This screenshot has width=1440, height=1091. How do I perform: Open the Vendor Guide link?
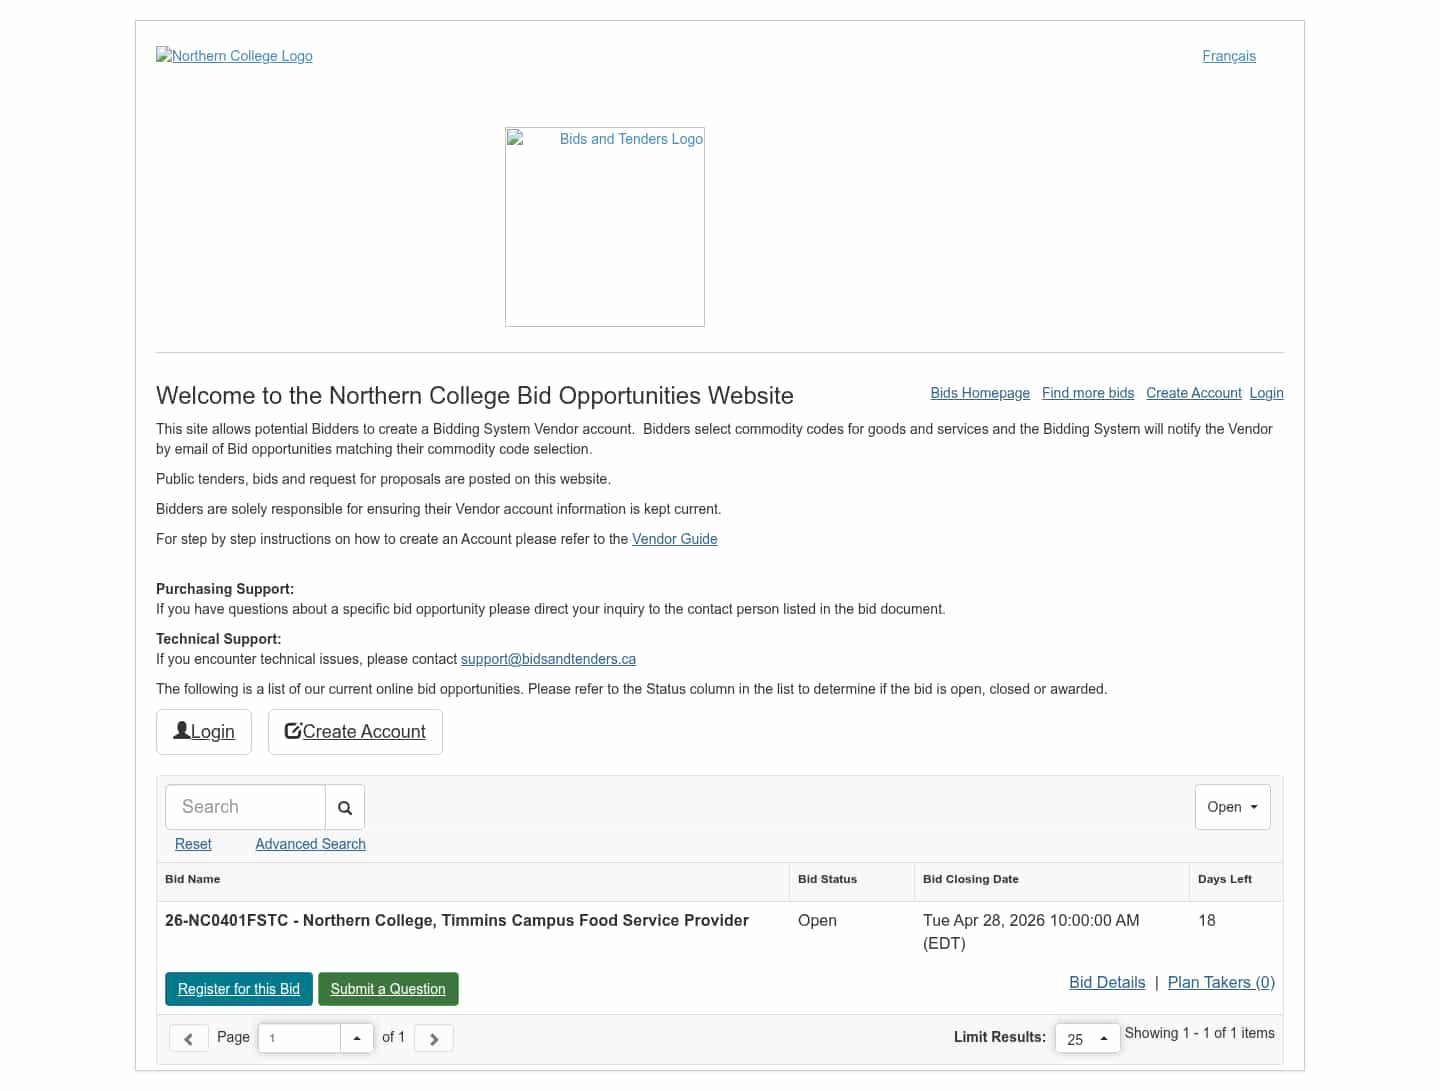pos(675,539)
